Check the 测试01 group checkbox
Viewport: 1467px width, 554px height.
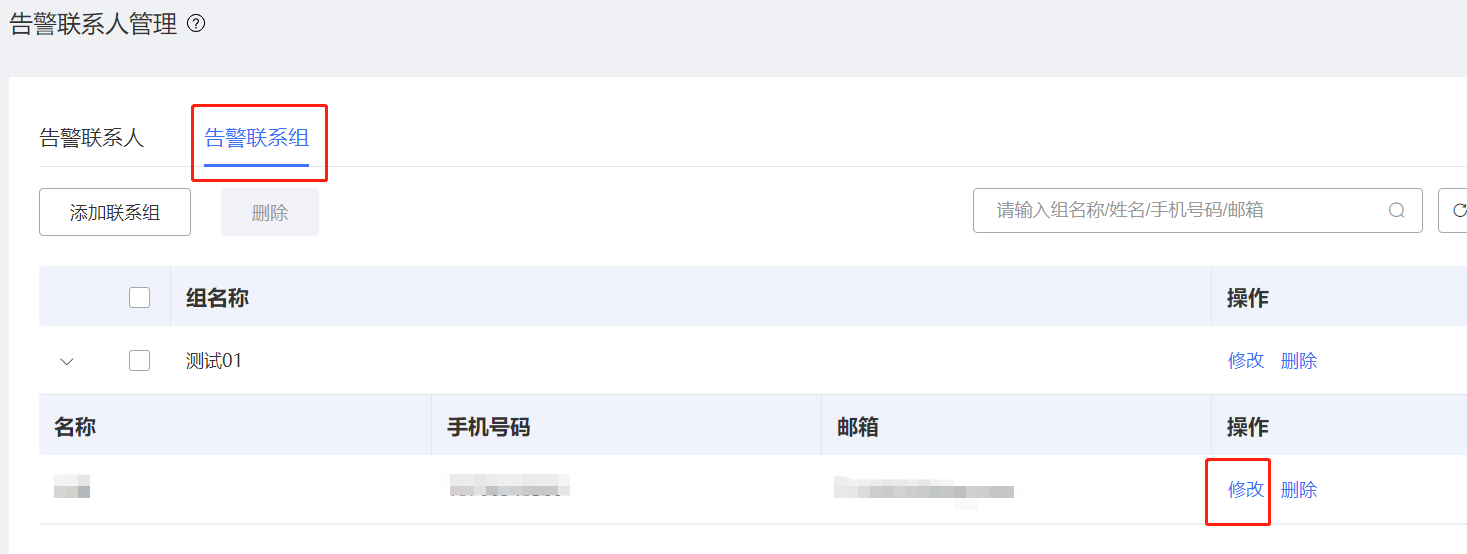click(x=140, y=361)
